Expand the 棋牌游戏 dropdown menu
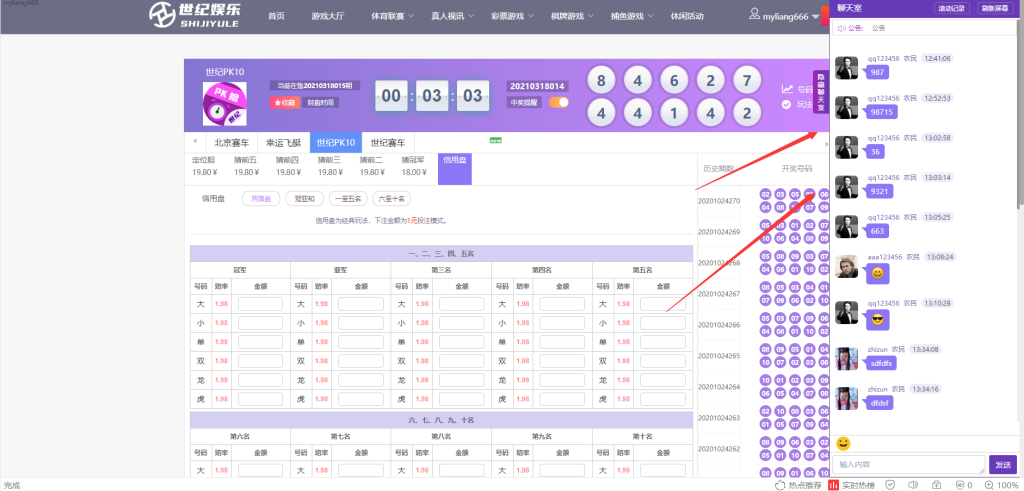The width and height of the screenshot is (1024, 491). coord(573,16)
